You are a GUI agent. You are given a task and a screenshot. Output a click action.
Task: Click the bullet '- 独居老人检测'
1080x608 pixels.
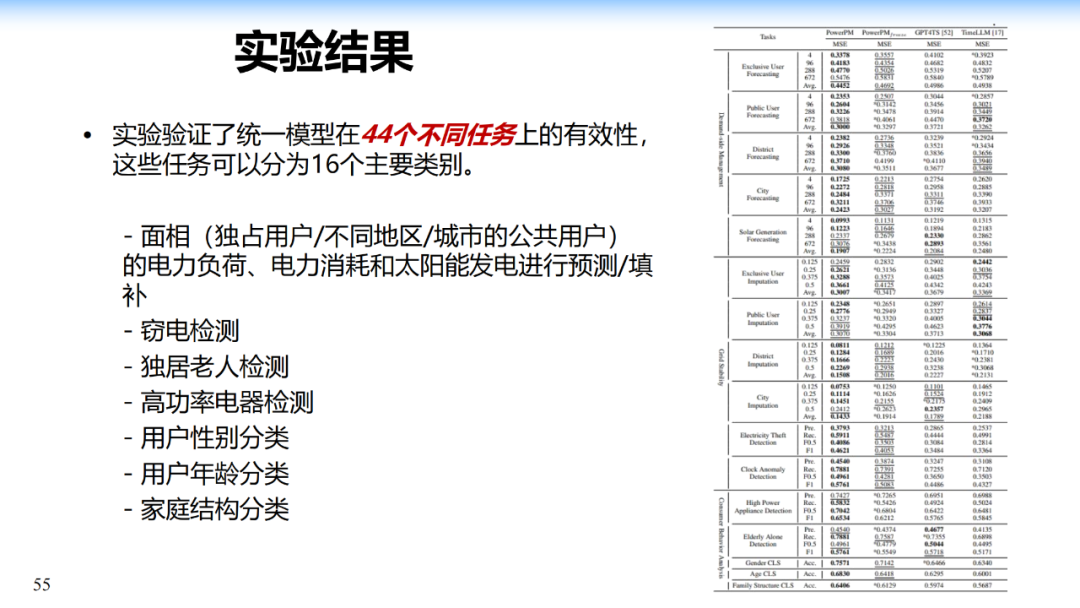click(206, 367)
